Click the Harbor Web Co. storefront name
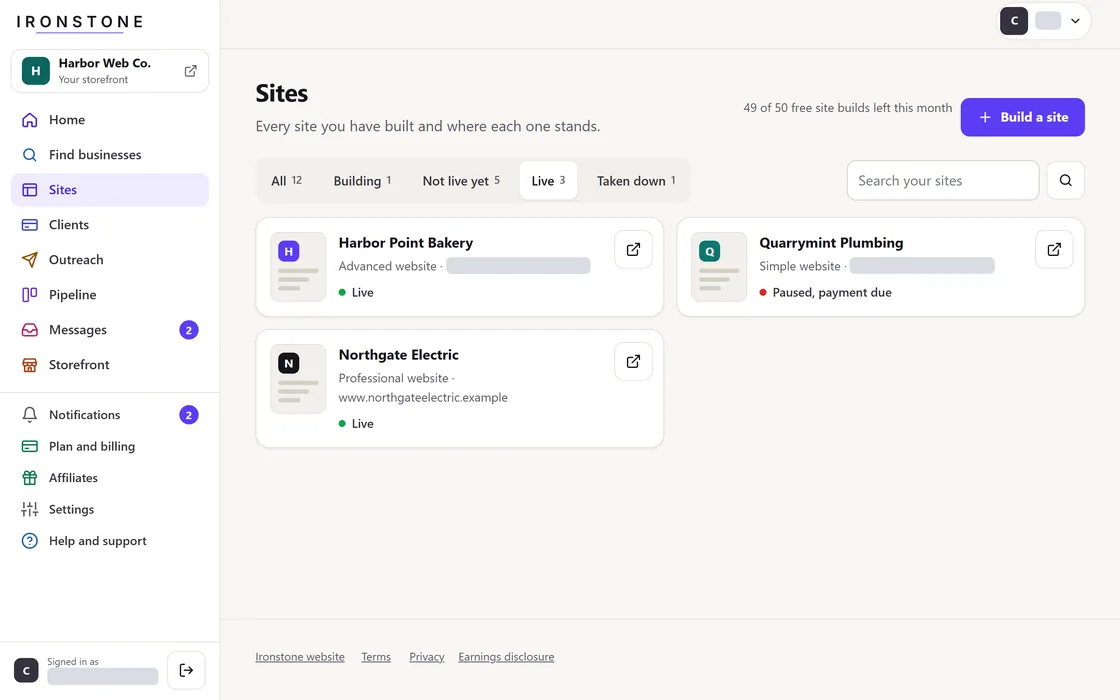Screen dimensions: 1120x700 (x=104, y=63)
